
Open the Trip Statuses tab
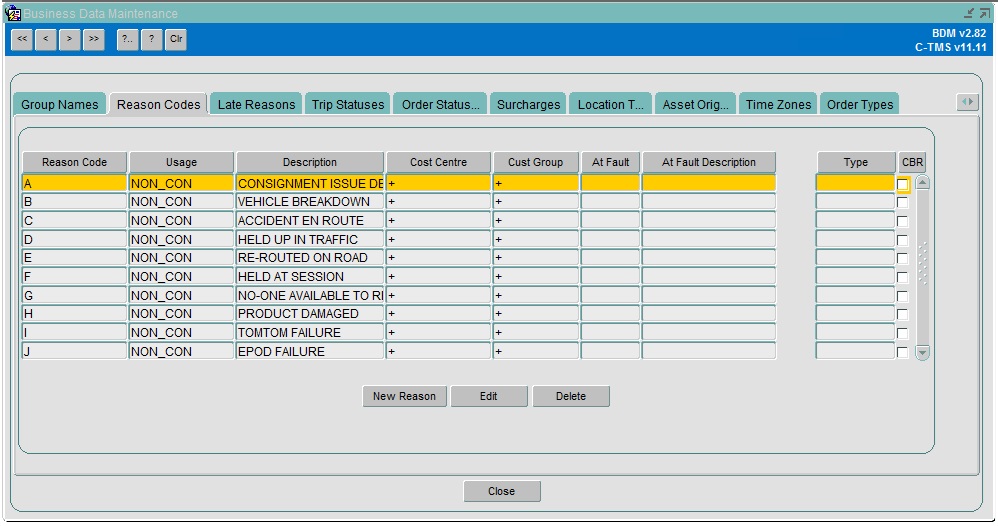coord(348,104)
